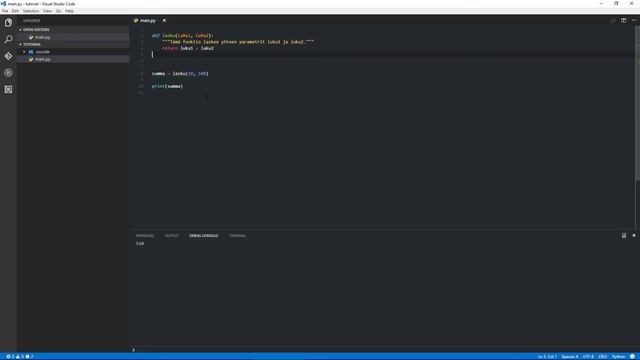The height and width of the screenshot is (360, 640).
Task: Click the 'print(summa)' line in the editor
Action: point(167,86)
